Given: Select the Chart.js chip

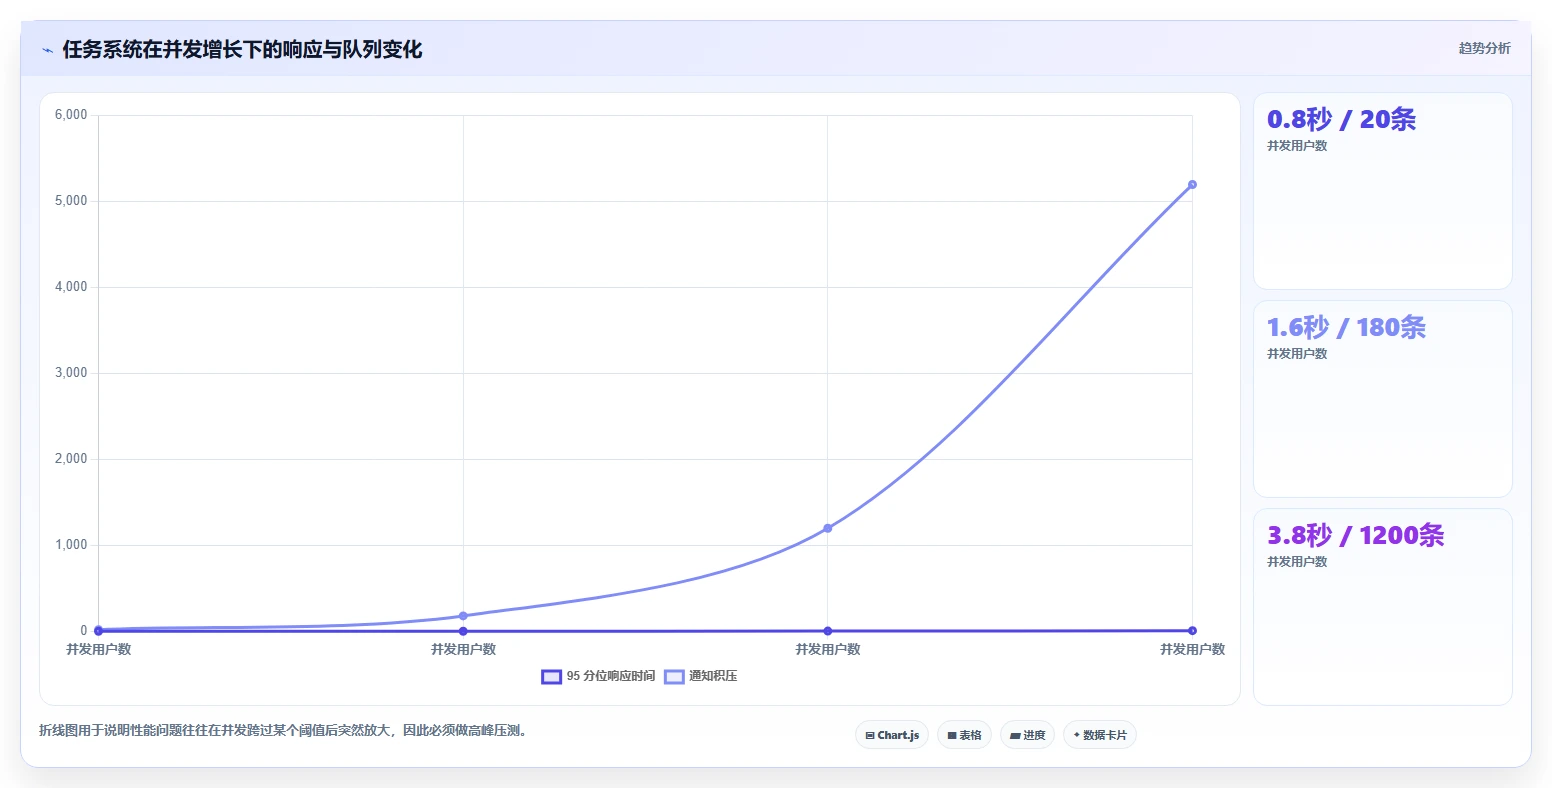Looking at the screenshot, I should point(892,735).
